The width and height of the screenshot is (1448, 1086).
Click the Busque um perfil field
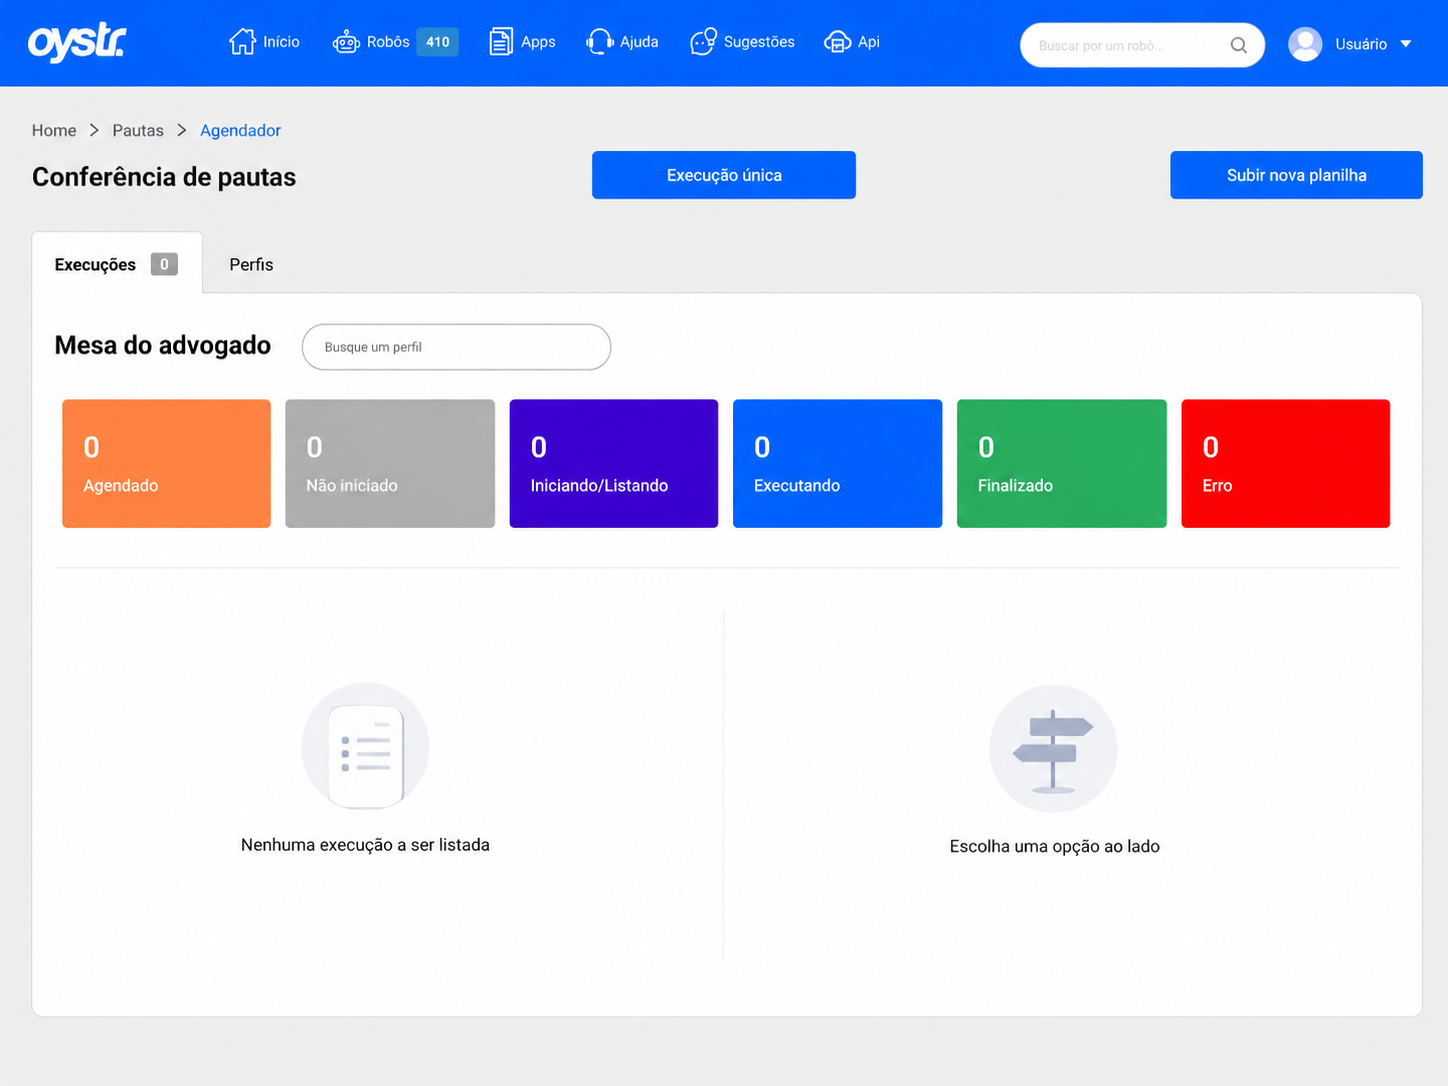(456, 347)
